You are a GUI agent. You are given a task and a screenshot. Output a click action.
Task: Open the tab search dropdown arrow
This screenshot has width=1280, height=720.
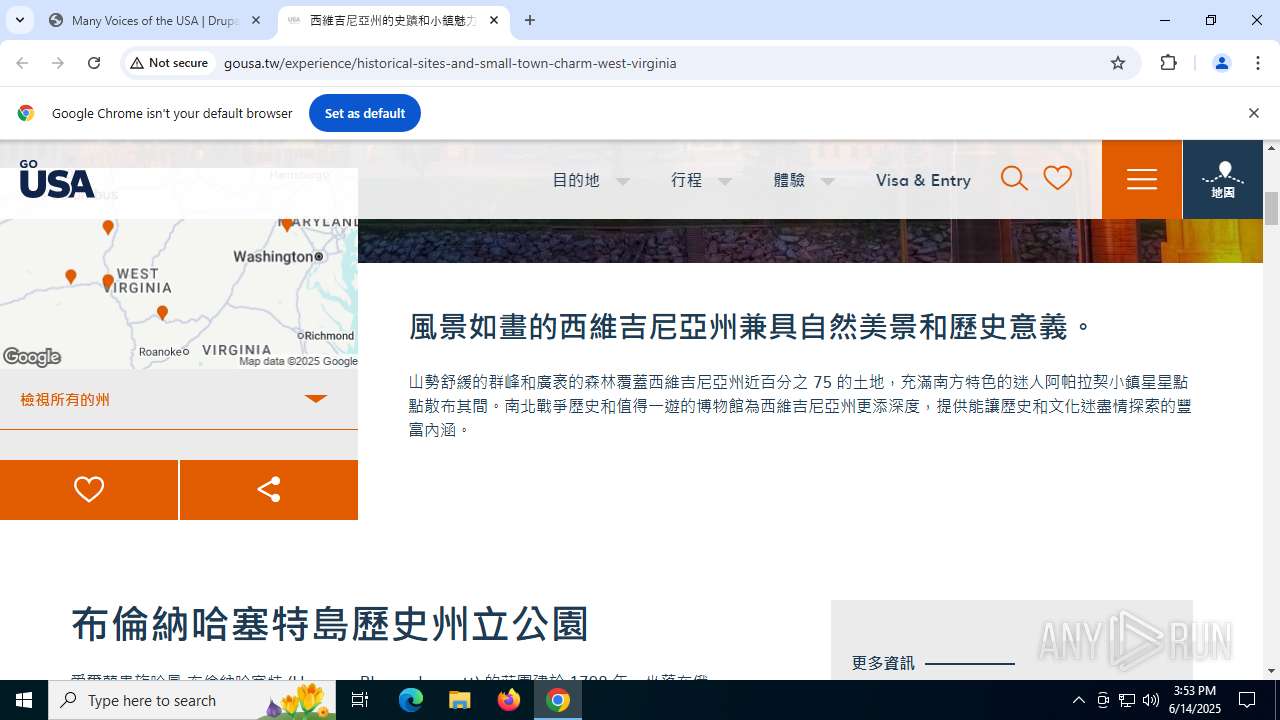coord(19,20)
